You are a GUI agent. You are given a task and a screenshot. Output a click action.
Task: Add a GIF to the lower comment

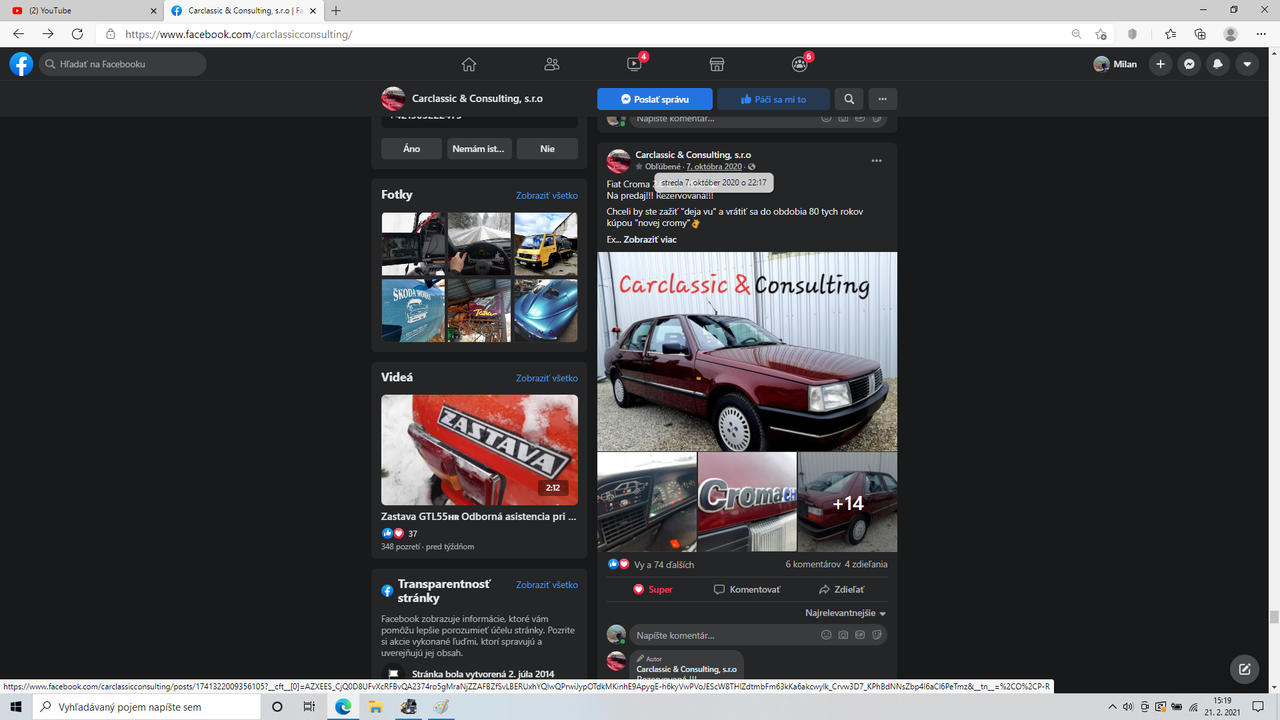tap(860, 635)
